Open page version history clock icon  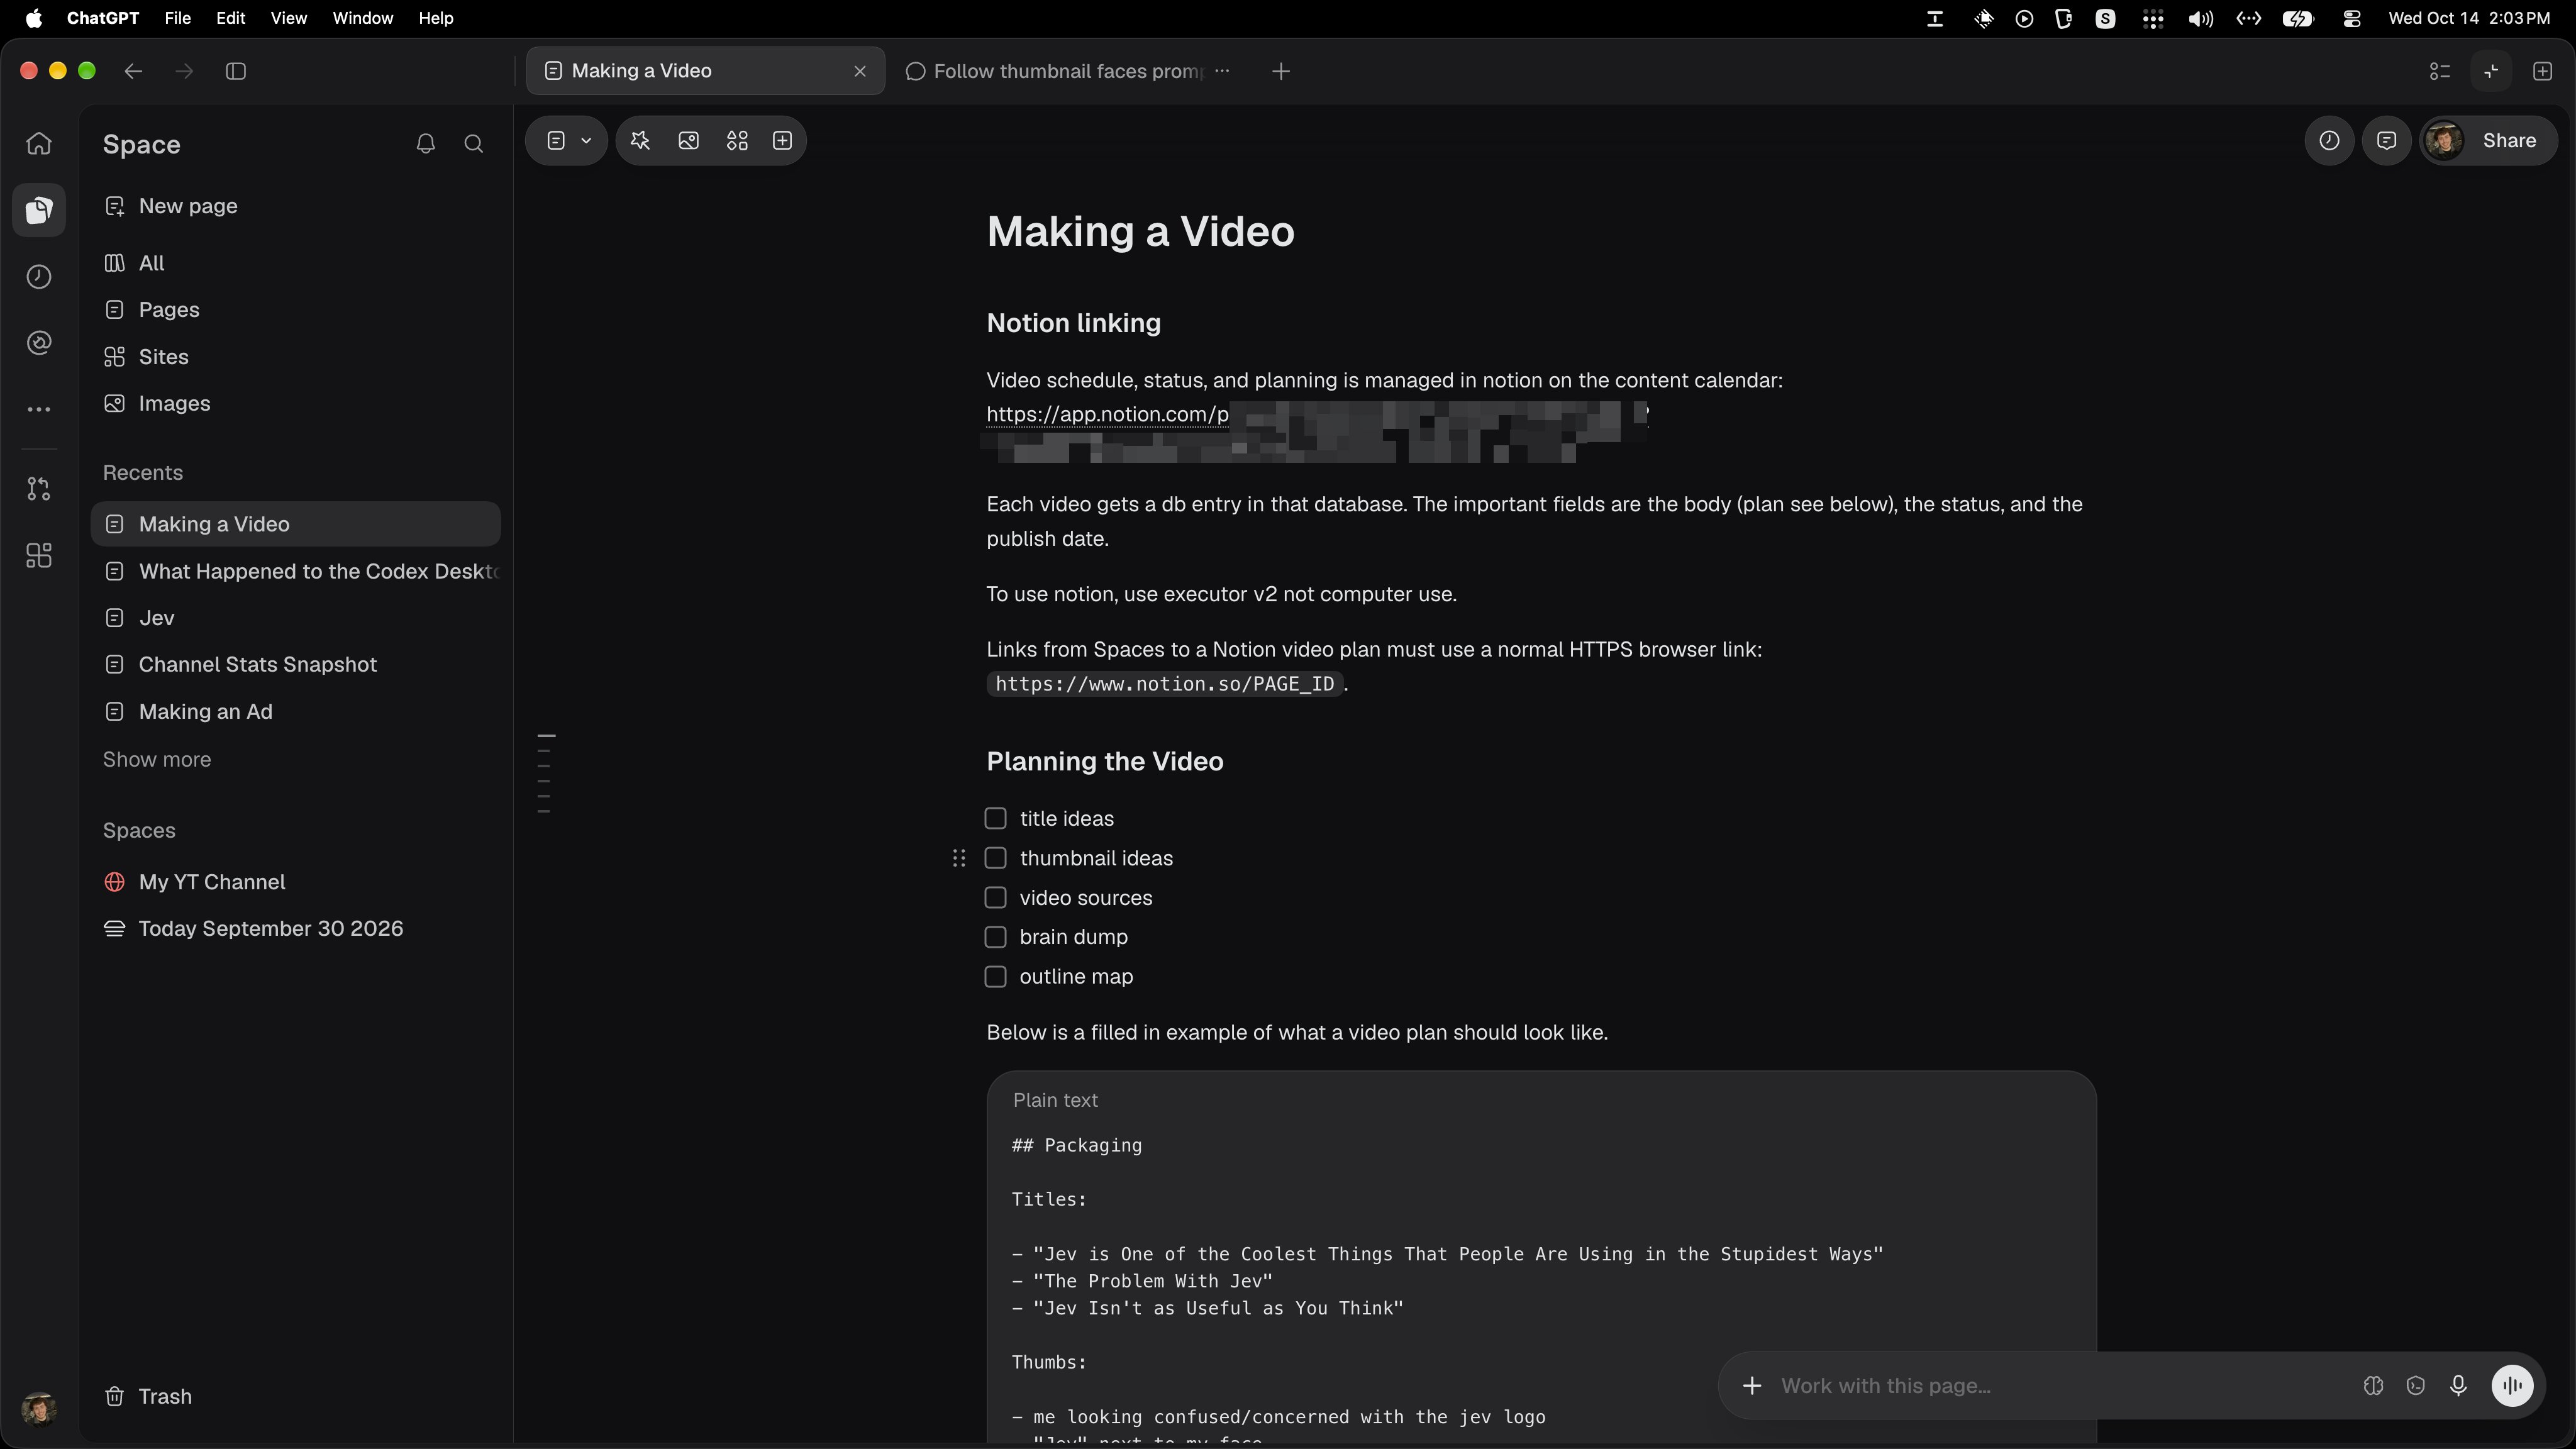pyautogui.click(x=2329, y=140)
